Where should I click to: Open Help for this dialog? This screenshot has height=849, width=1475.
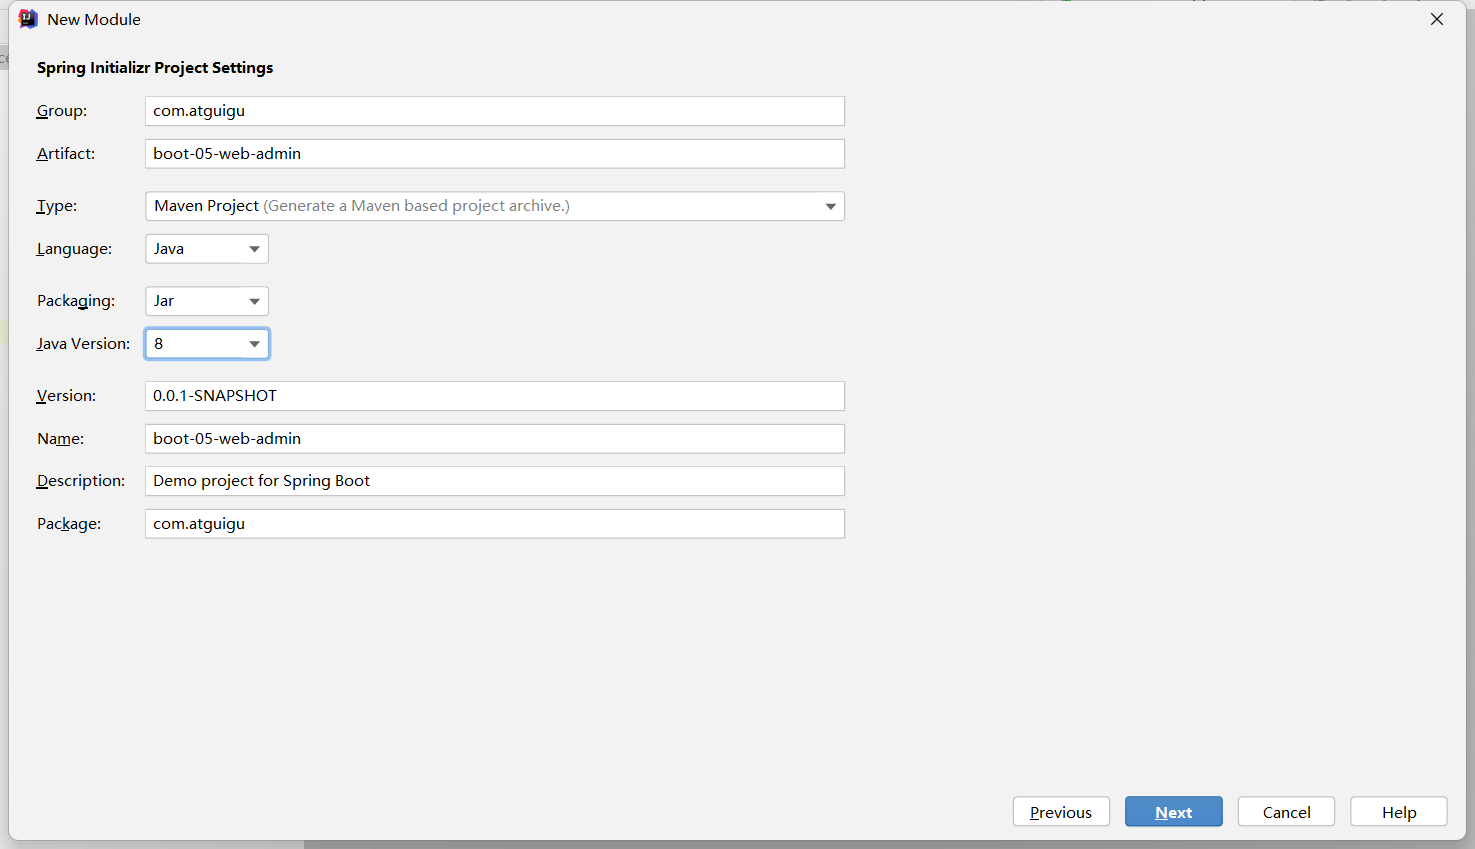pos(1398,812)
